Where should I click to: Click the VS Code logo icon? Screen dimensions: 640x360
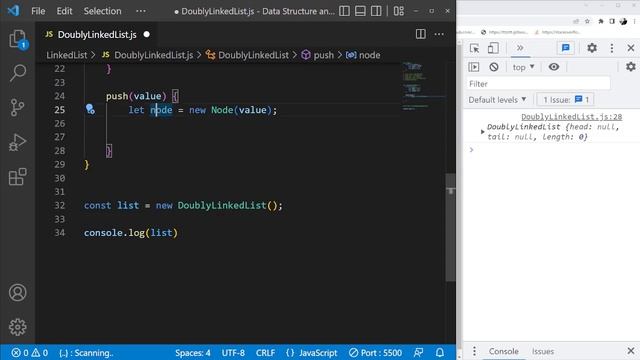point(13,11)
